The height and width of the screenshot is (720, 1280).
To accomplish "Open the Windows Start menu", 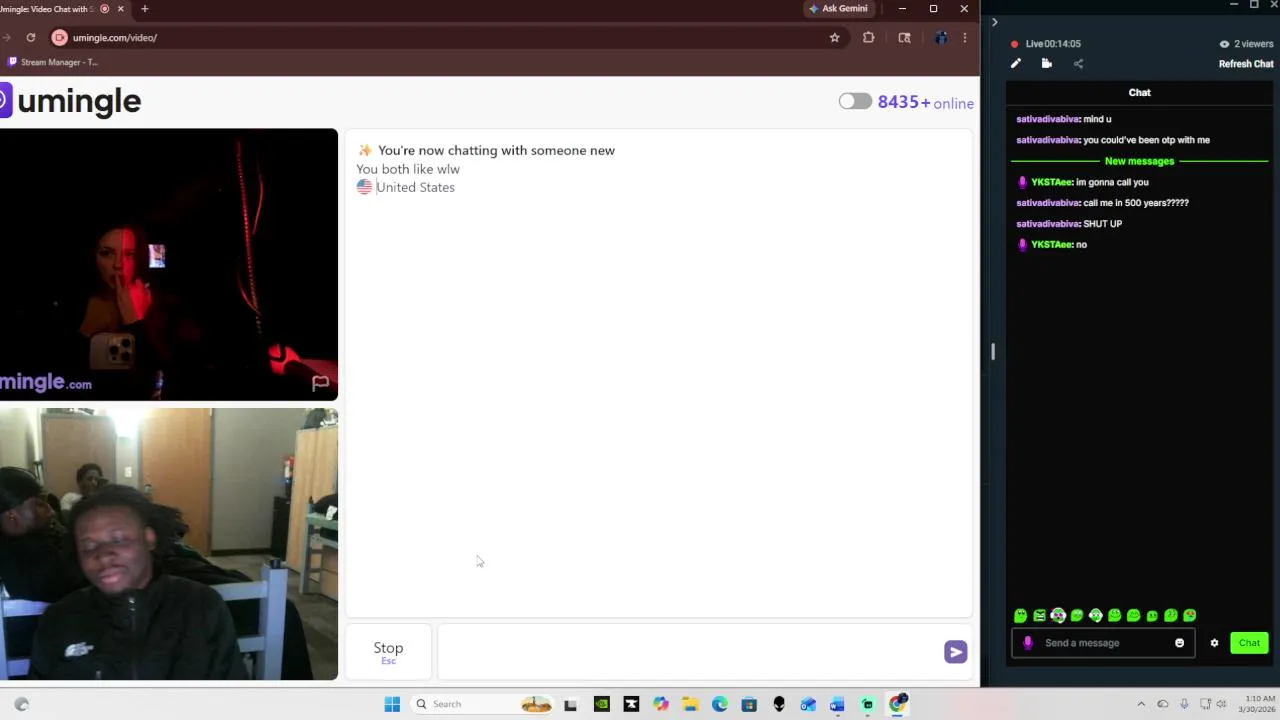I will click(x=392, y=704).
